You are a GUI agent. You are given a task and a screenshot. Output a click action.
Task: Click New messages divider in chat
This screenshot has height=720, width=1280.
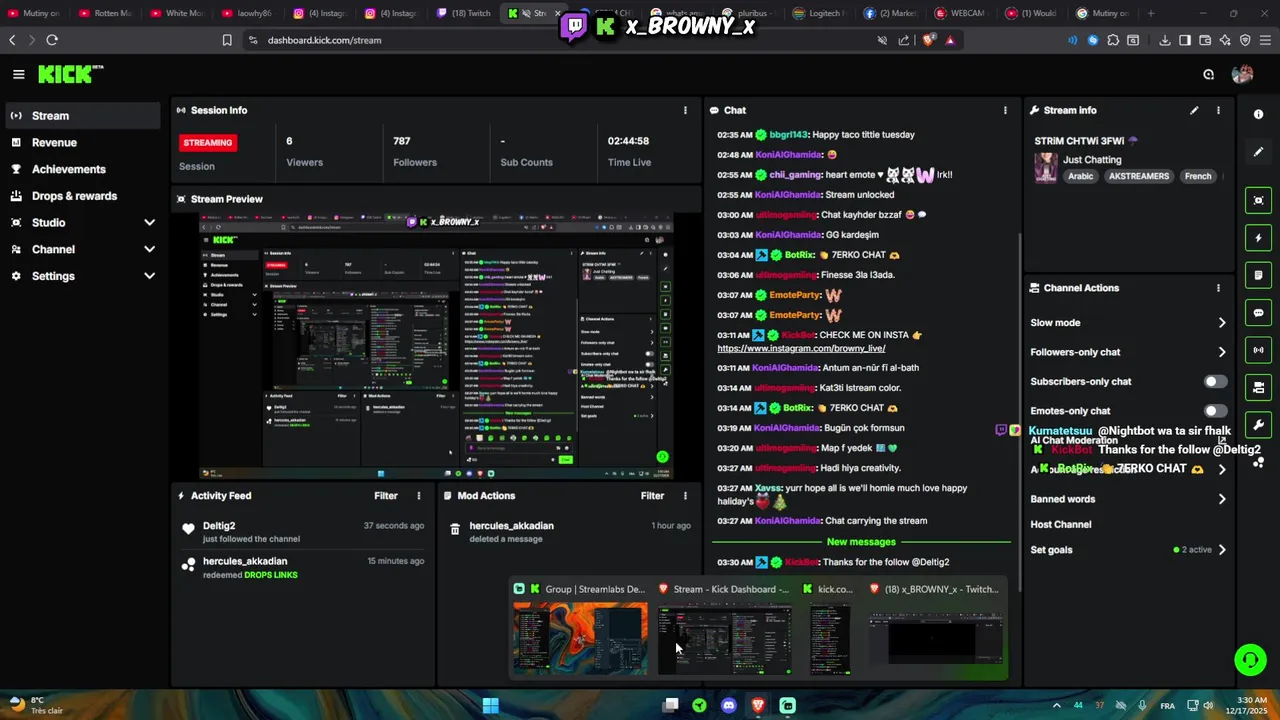click(x=861, y=541)
